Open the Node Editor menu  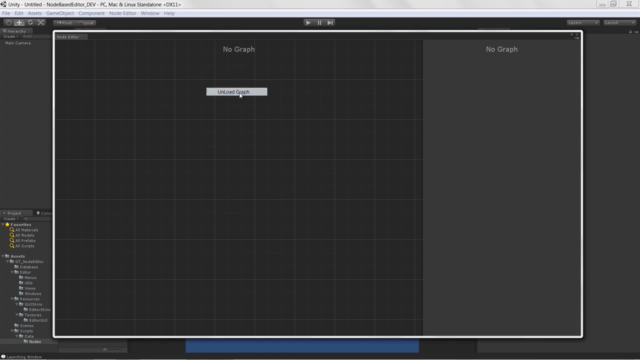(122, 13)
